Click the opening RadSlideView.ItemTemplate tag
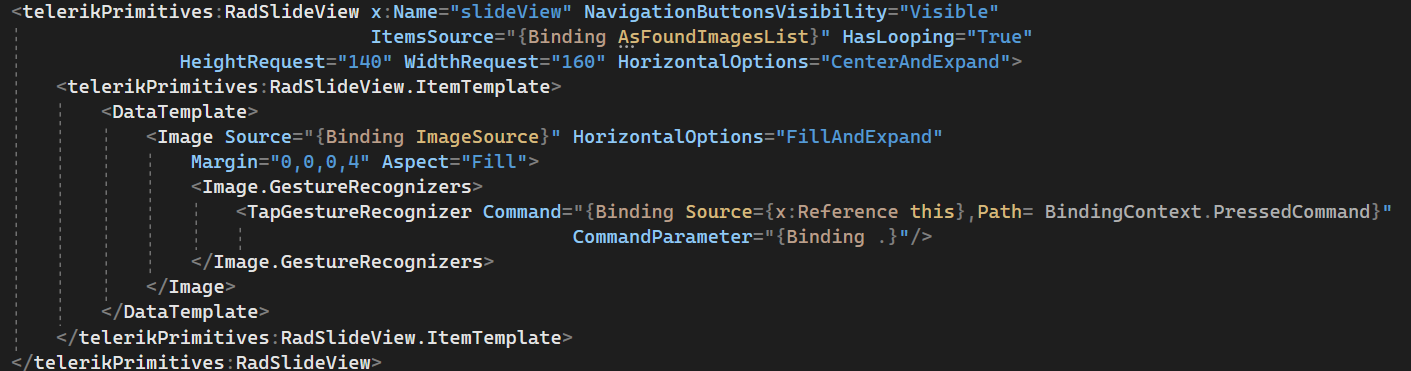Screen dimensions: 1411x371 309,87
